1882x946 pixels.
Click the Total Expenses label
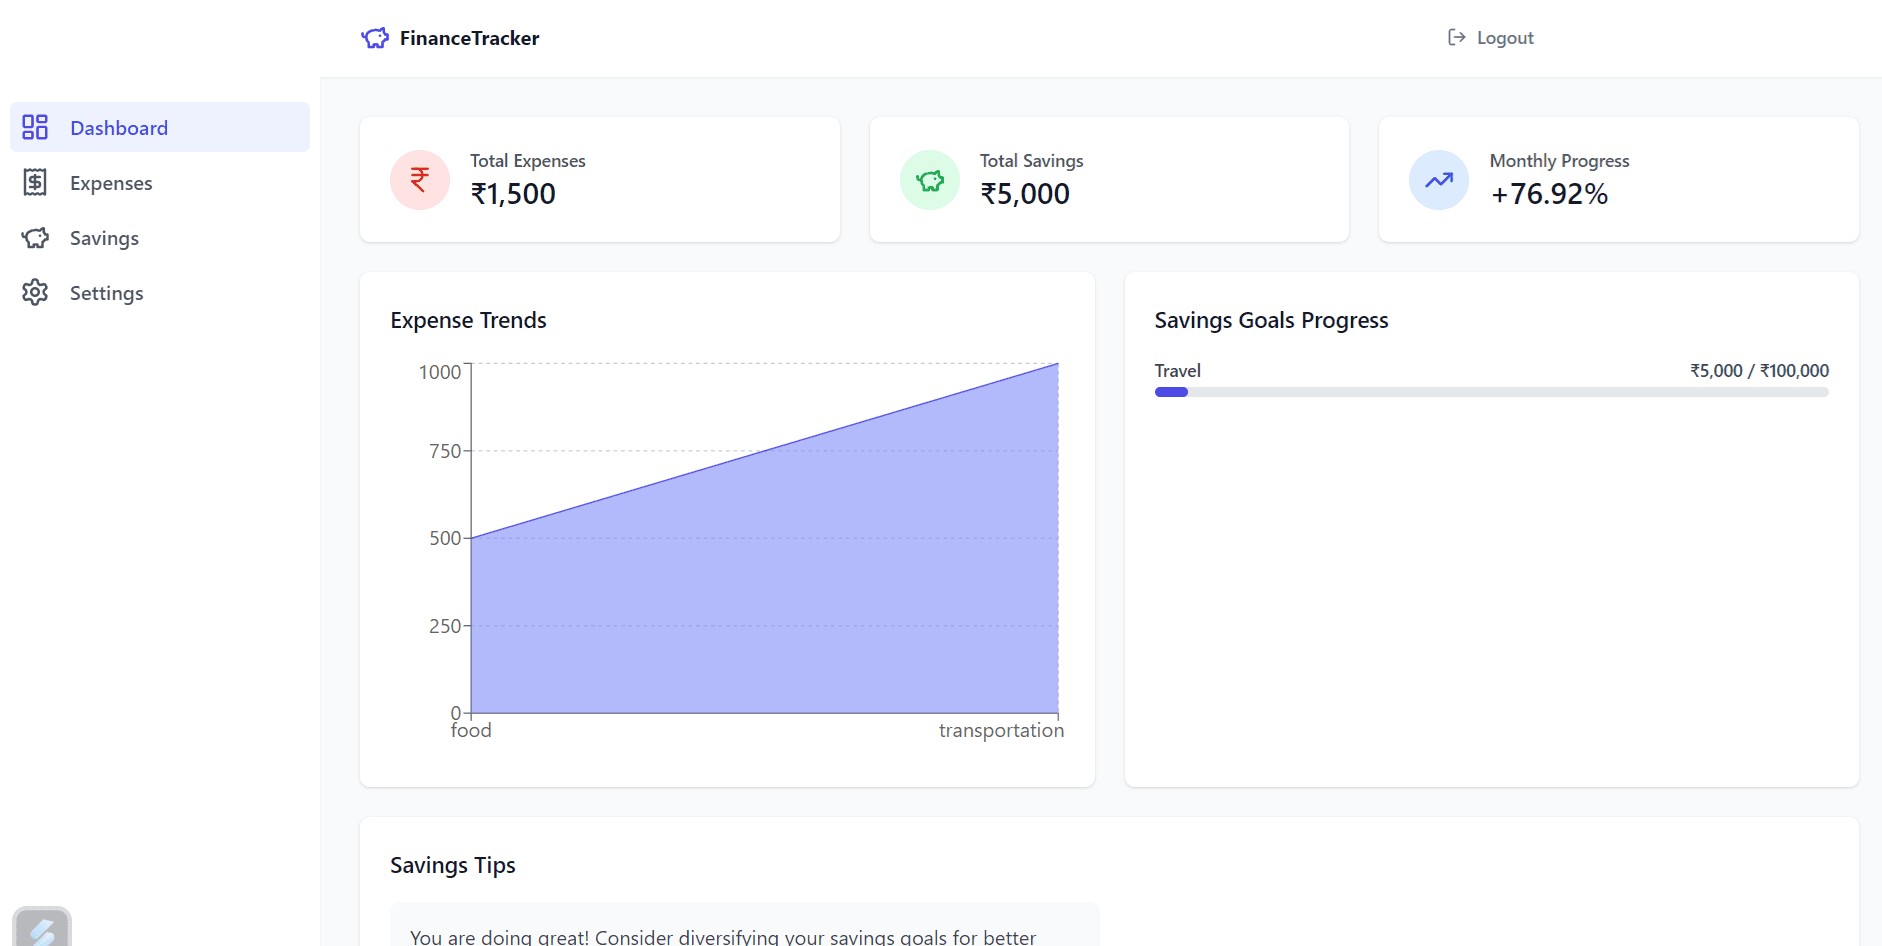(528, 161)
